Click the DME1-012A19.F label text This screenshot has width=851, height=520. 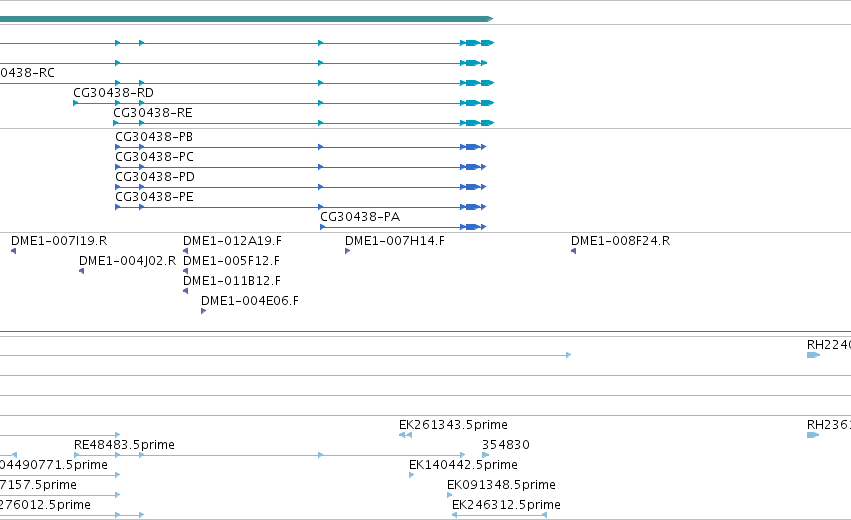[232, 241]
